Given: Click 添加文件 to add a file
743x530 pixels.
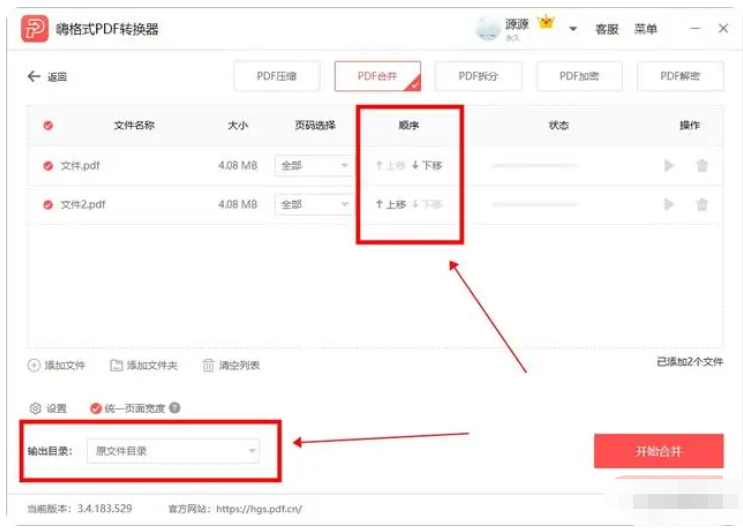Looking at the screenshot, I should tap(57, 366).
